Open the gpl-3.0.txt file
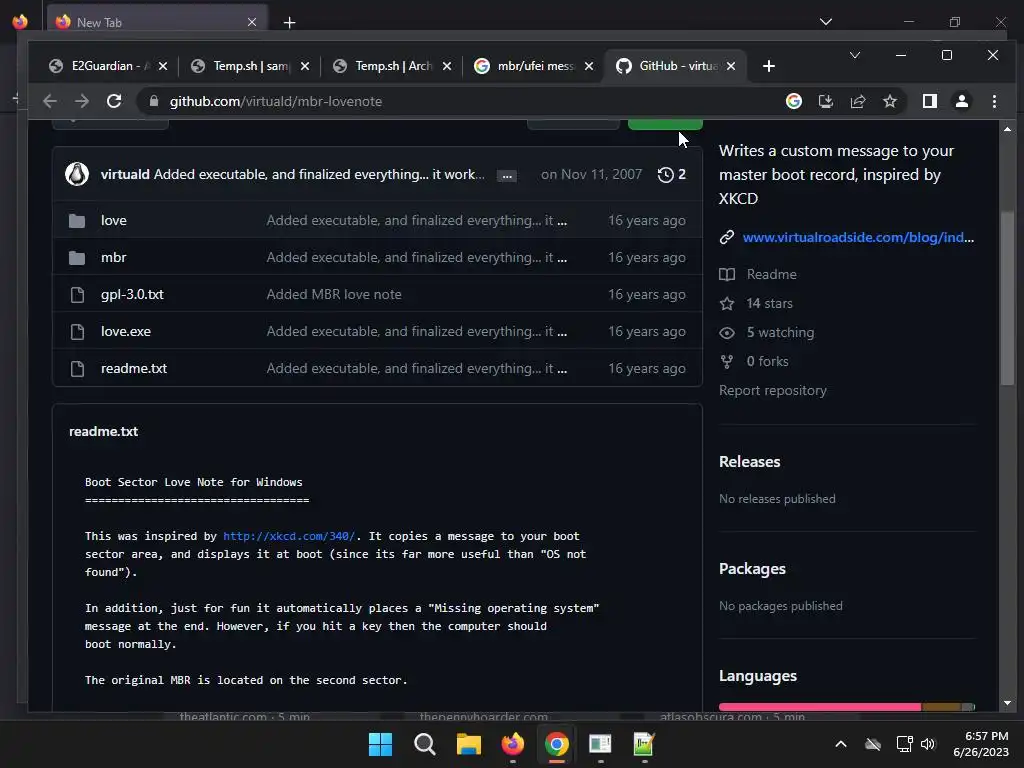This screenshot has height=768, width=1024. tap(132, 295)
